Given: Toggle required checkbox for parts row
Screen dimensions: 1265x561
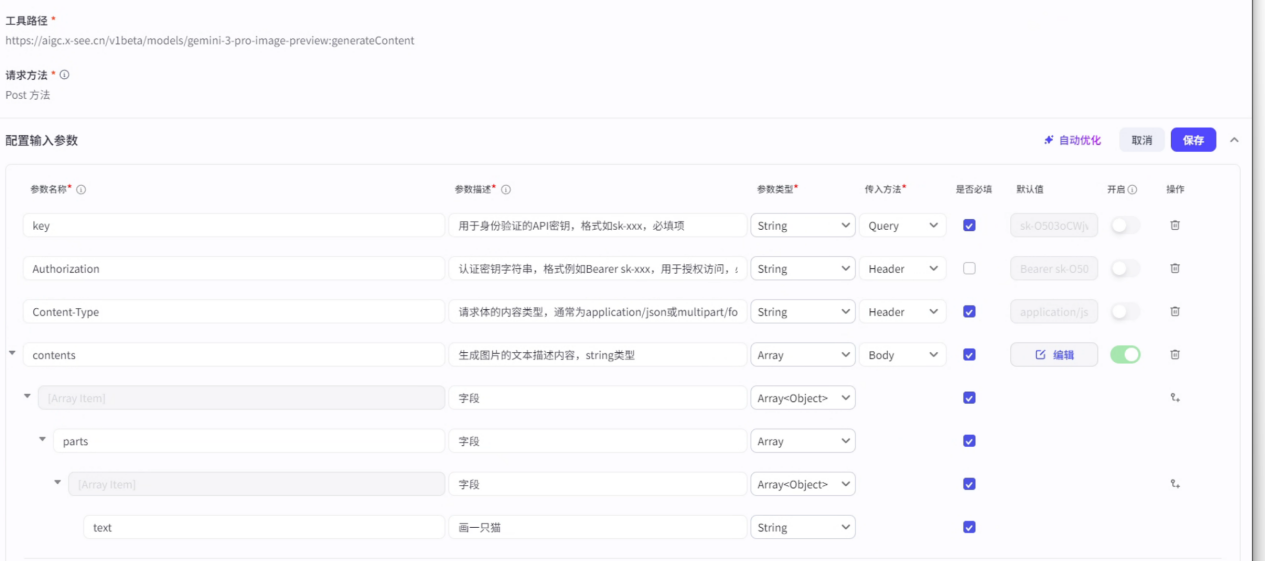Looking at the screenshot, I should [969, 441].
